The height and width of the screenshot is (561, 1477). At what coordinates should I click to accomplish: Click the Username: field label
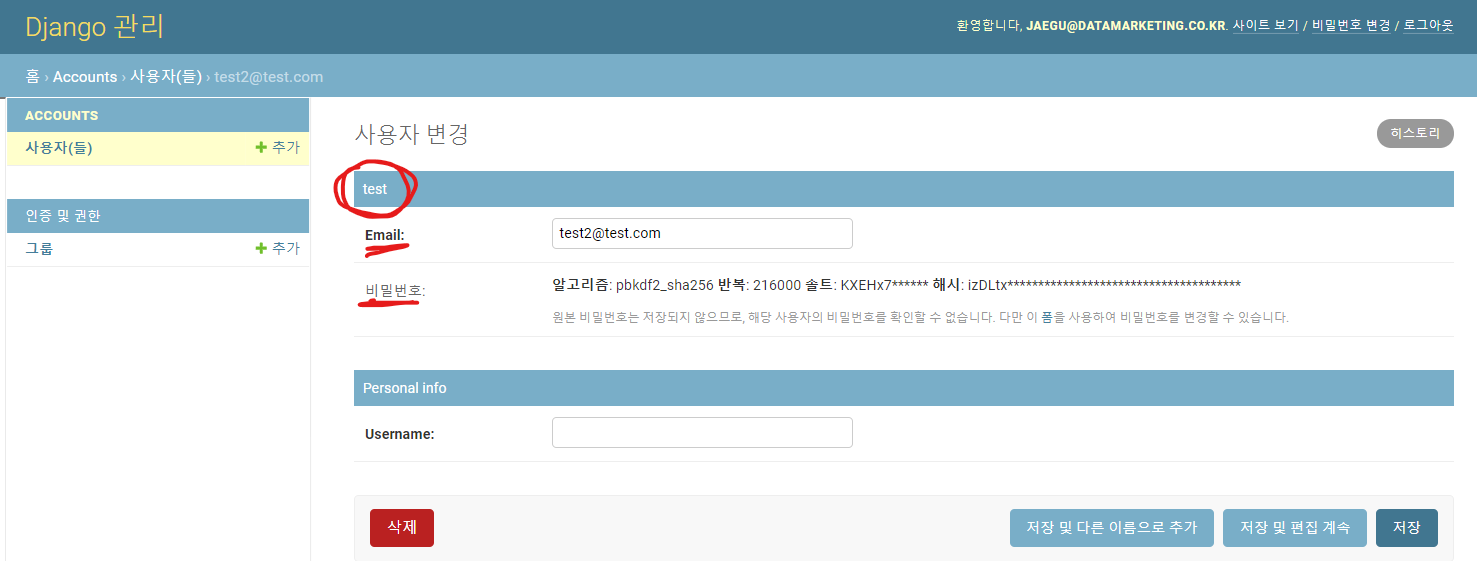399,434
